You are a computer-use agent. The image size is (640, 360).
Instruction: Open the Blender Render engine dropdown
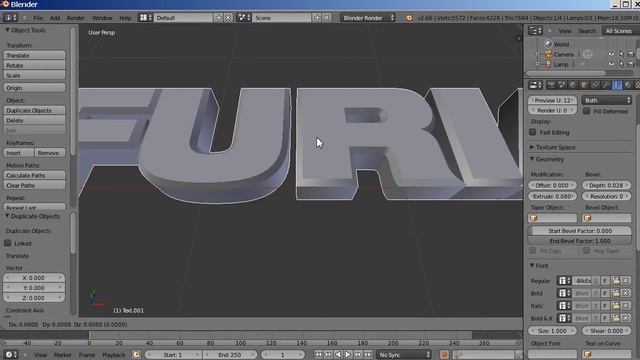368,18
